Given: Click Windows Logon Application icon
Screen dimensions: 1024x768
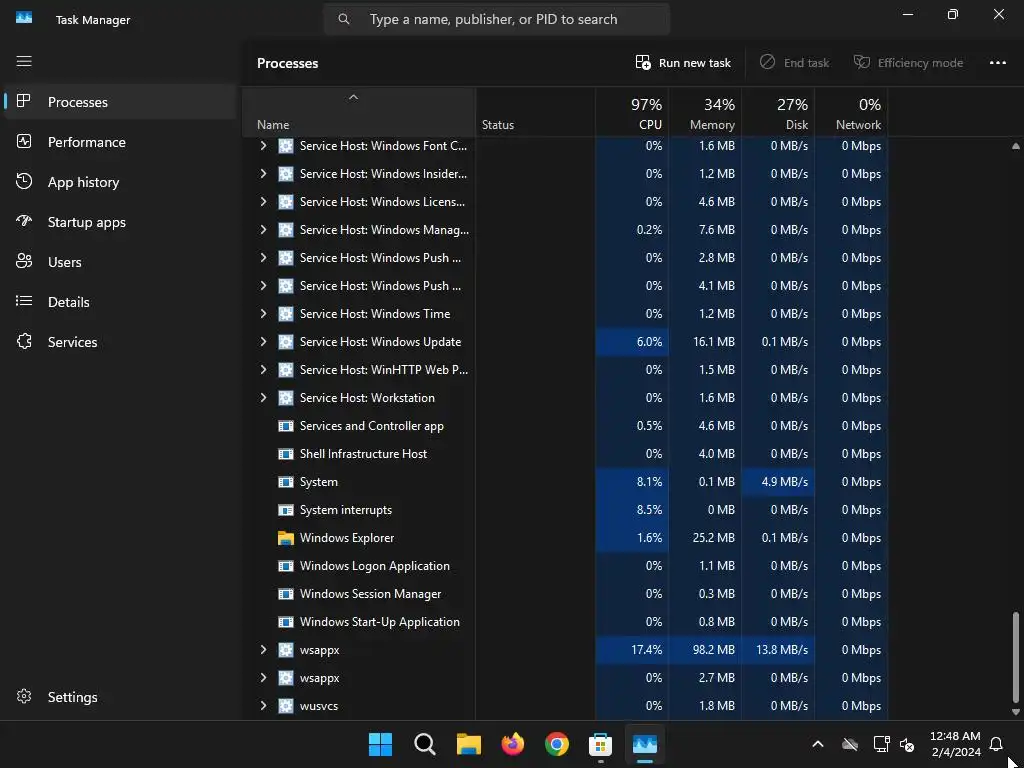Looking at the screenshot, I should tap(285, 566).
